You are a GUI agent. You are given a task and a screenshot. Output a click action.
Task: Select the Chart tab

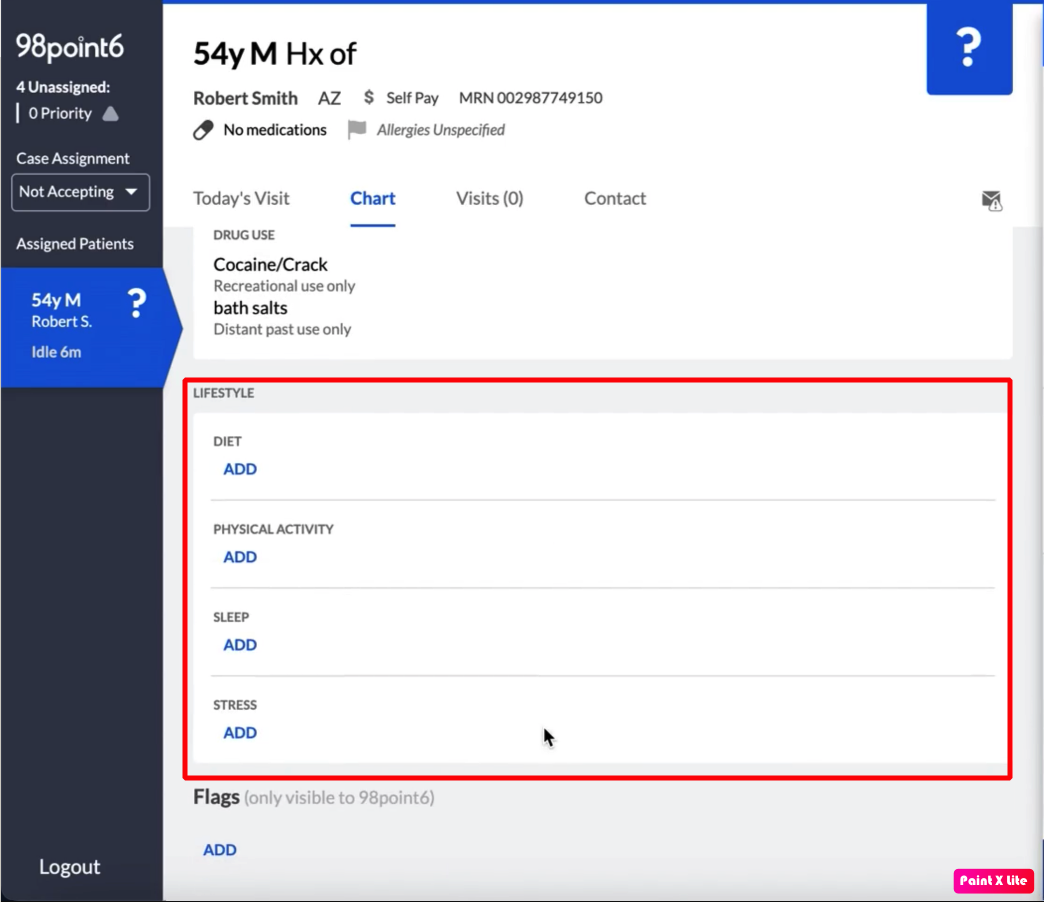[373, 198]
